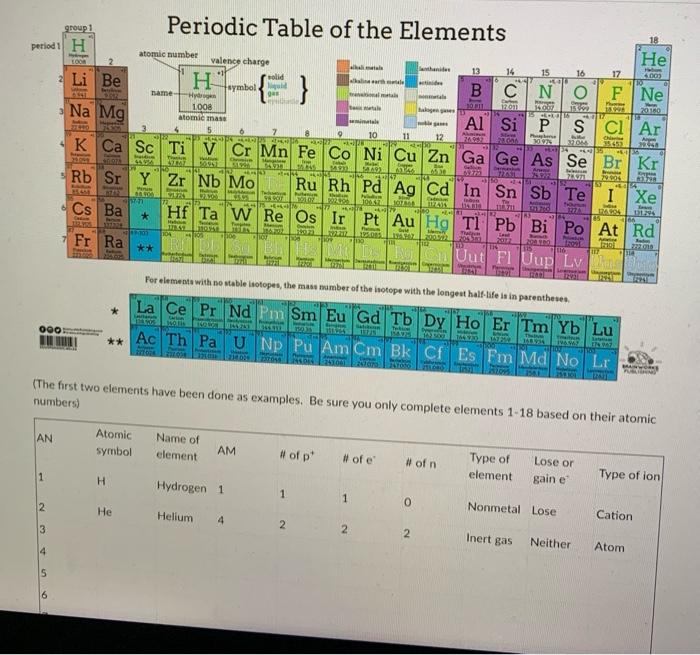Screen dimensions: 700x655
Task: Click the 'Periodic Table of the Elements' title
Action: (x=336, y=28)
